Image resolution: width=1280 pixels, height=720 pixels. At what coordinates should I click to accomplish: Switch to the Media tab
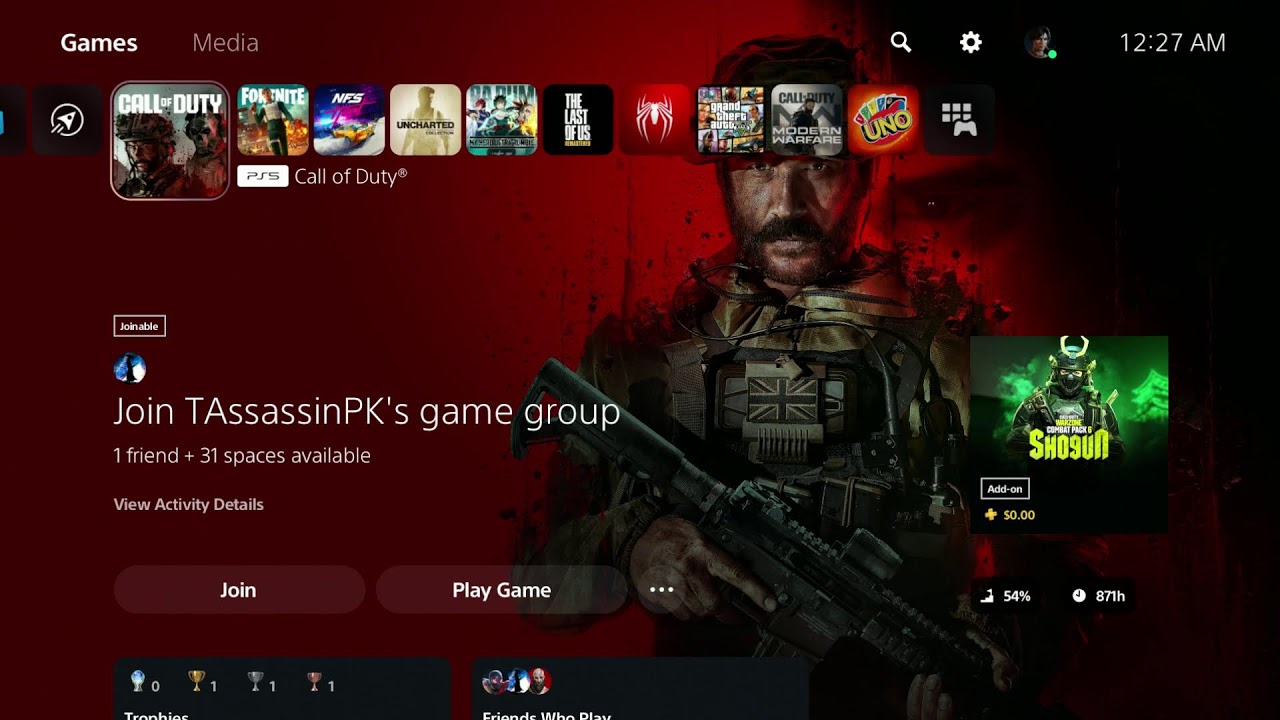[x=225, y=43]
